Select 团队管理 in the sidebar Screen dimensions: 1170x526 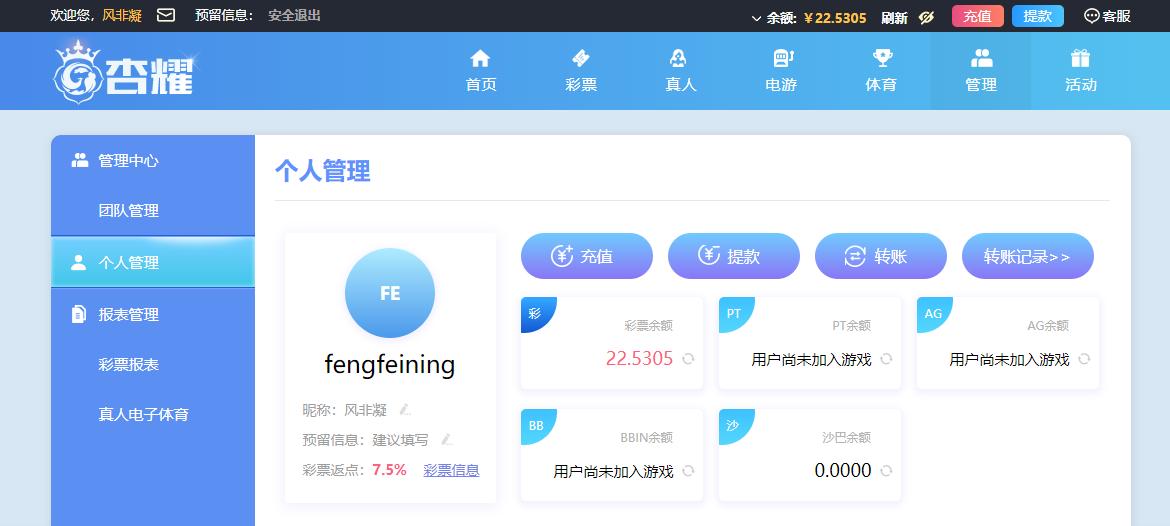pyautogui.click(x=153, y=211)
